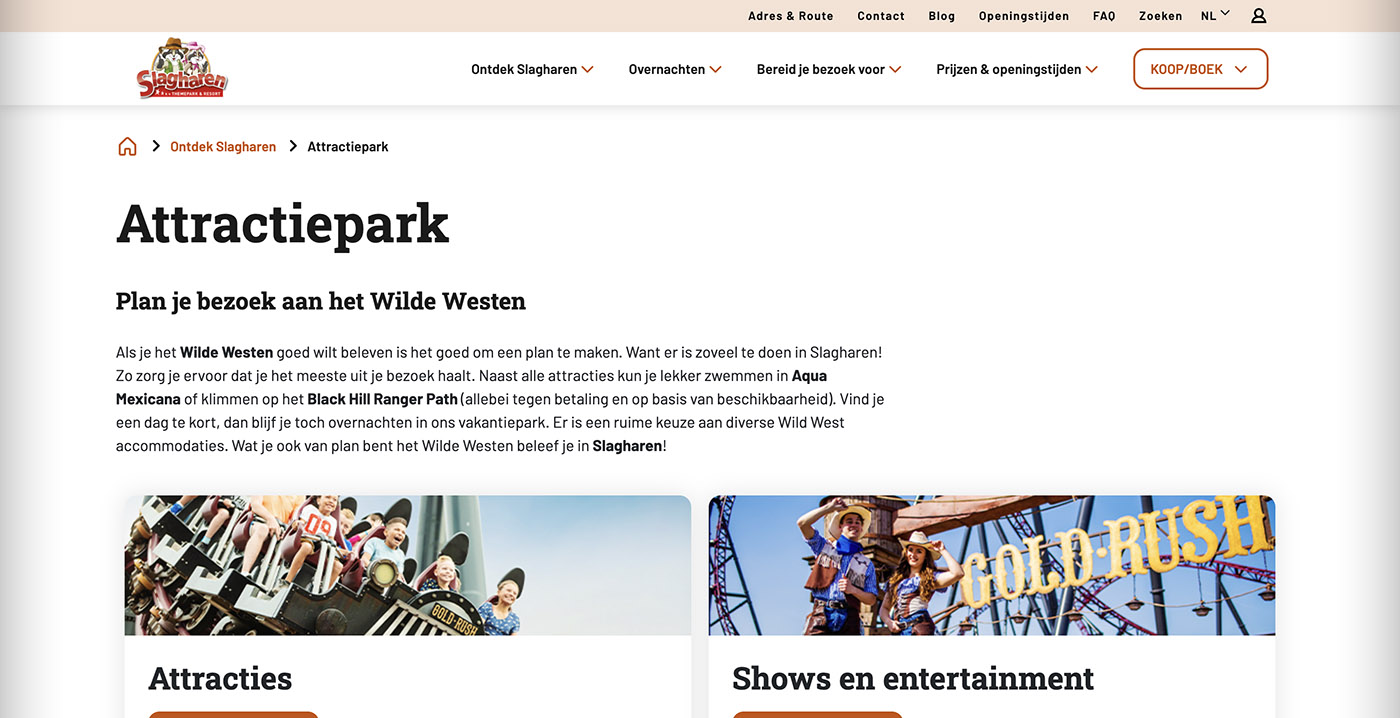
Task: View Openingstijden in top bar
Action: point(1024,16)
